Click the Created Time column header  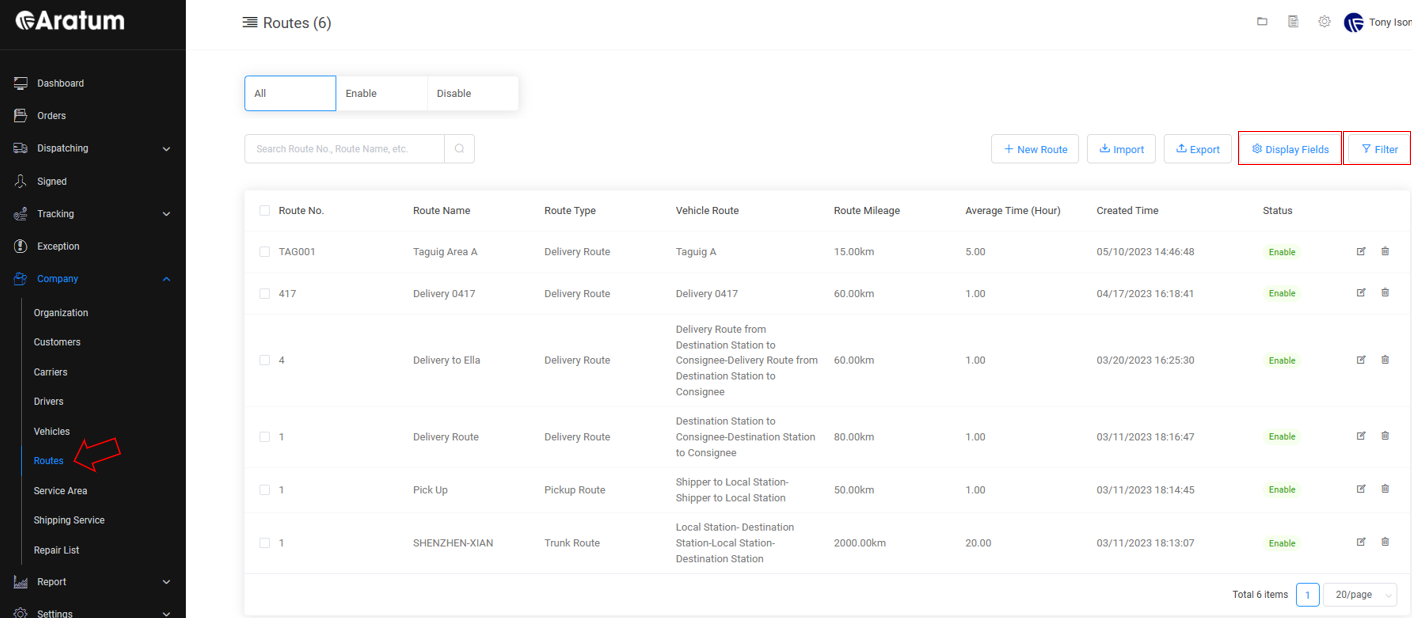1127,211
